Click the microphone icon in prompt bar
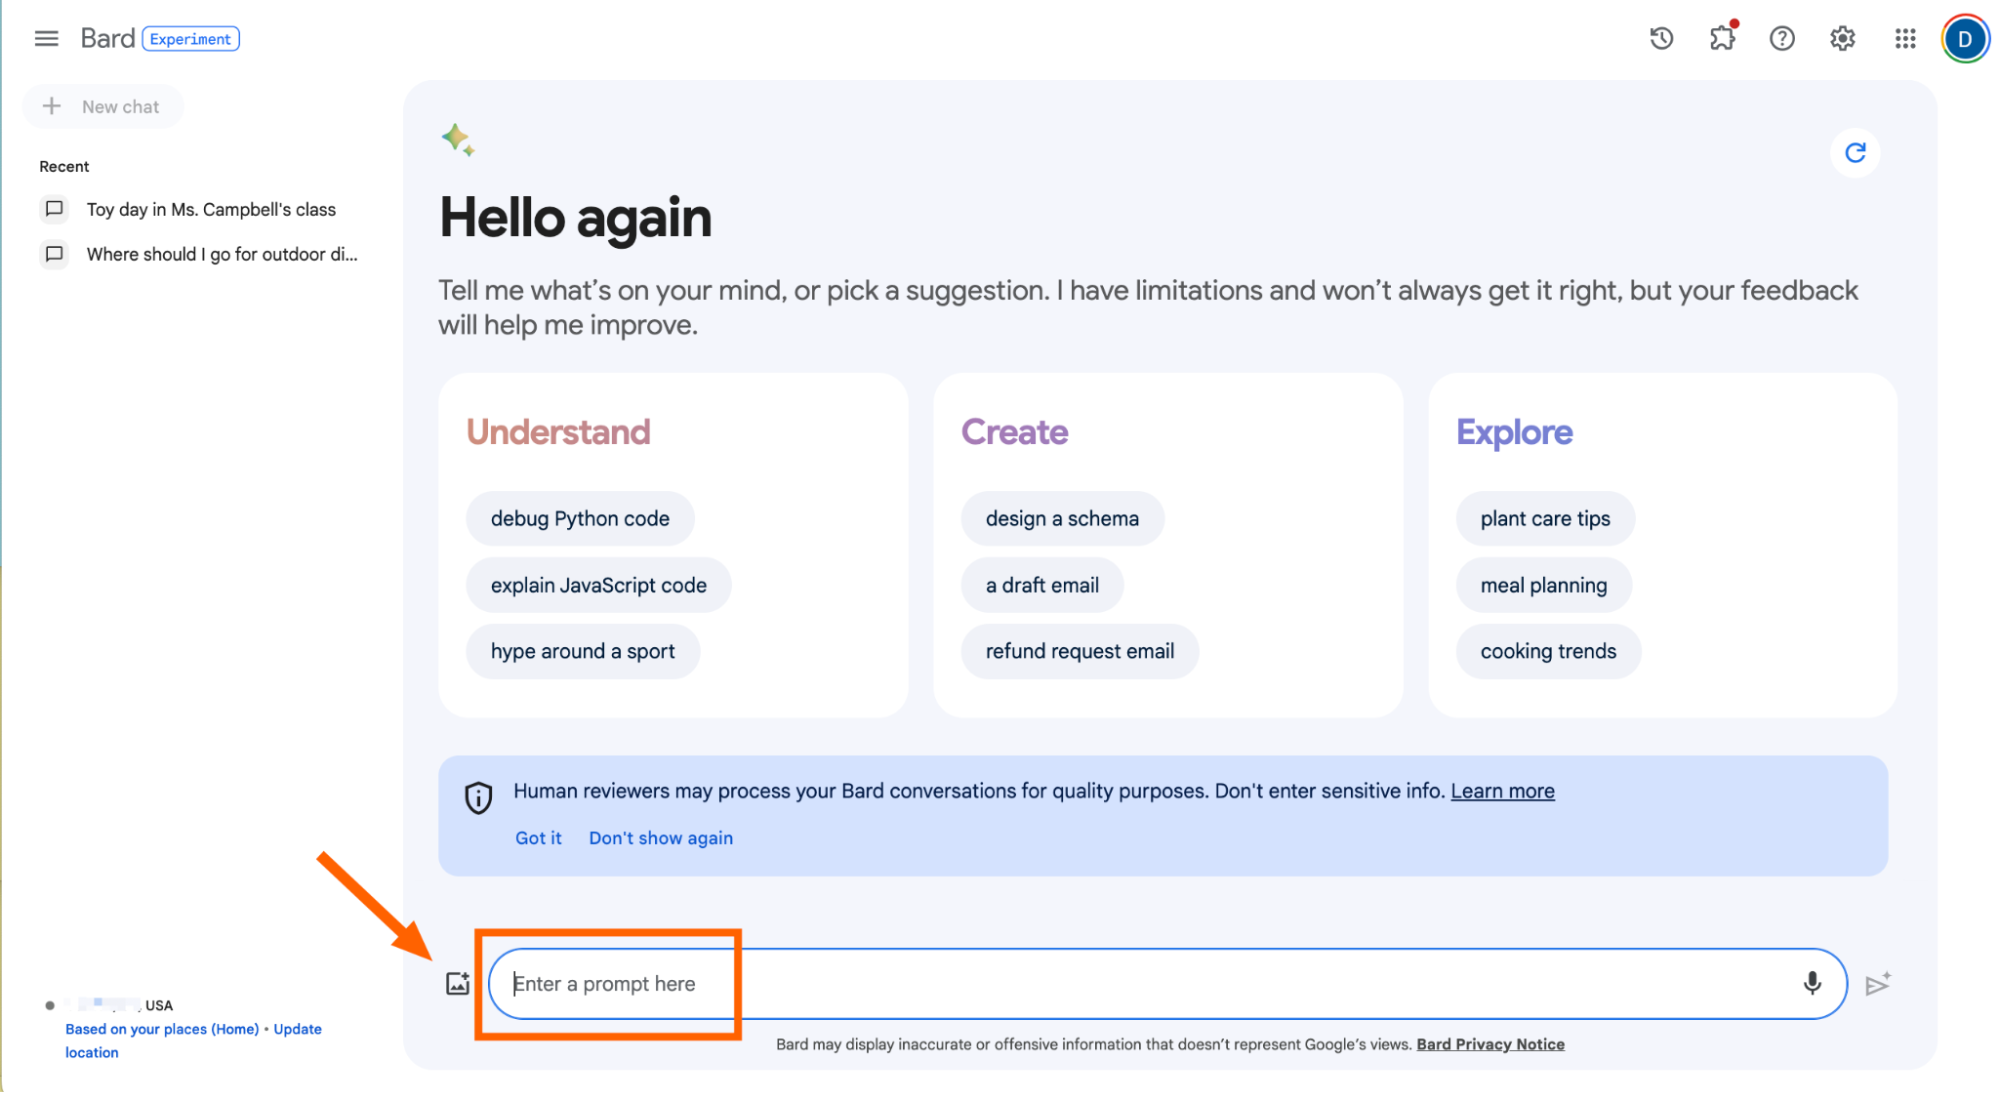The image size is (1999, 1093). 1812,983
